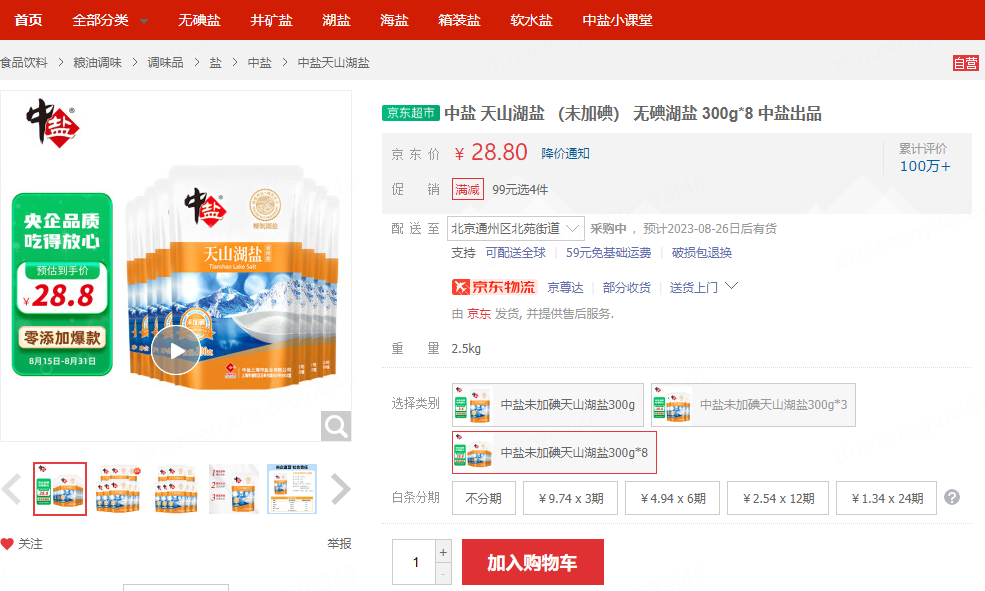Viewport: 985px width, 591px height.
Task: Choose the 中盐未加碘天山湖盐300g*8 option
Action: click(554, 453)
